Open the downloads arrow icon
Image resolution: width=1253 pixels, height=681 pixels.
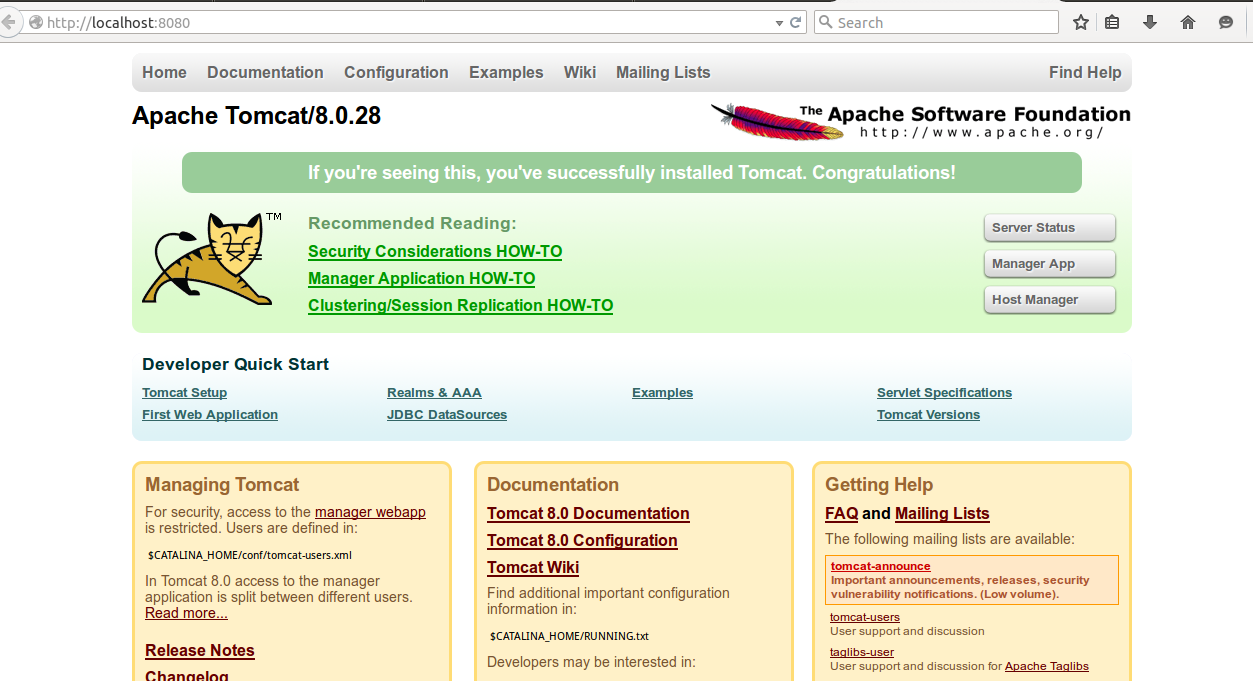tap(1150, 22)
